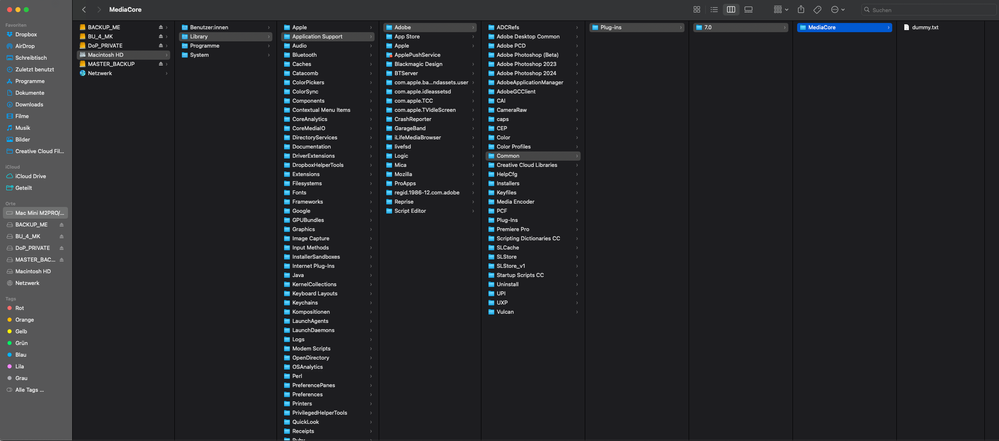Open Programme in the sidebar favorites

click(x=30, y=81)
